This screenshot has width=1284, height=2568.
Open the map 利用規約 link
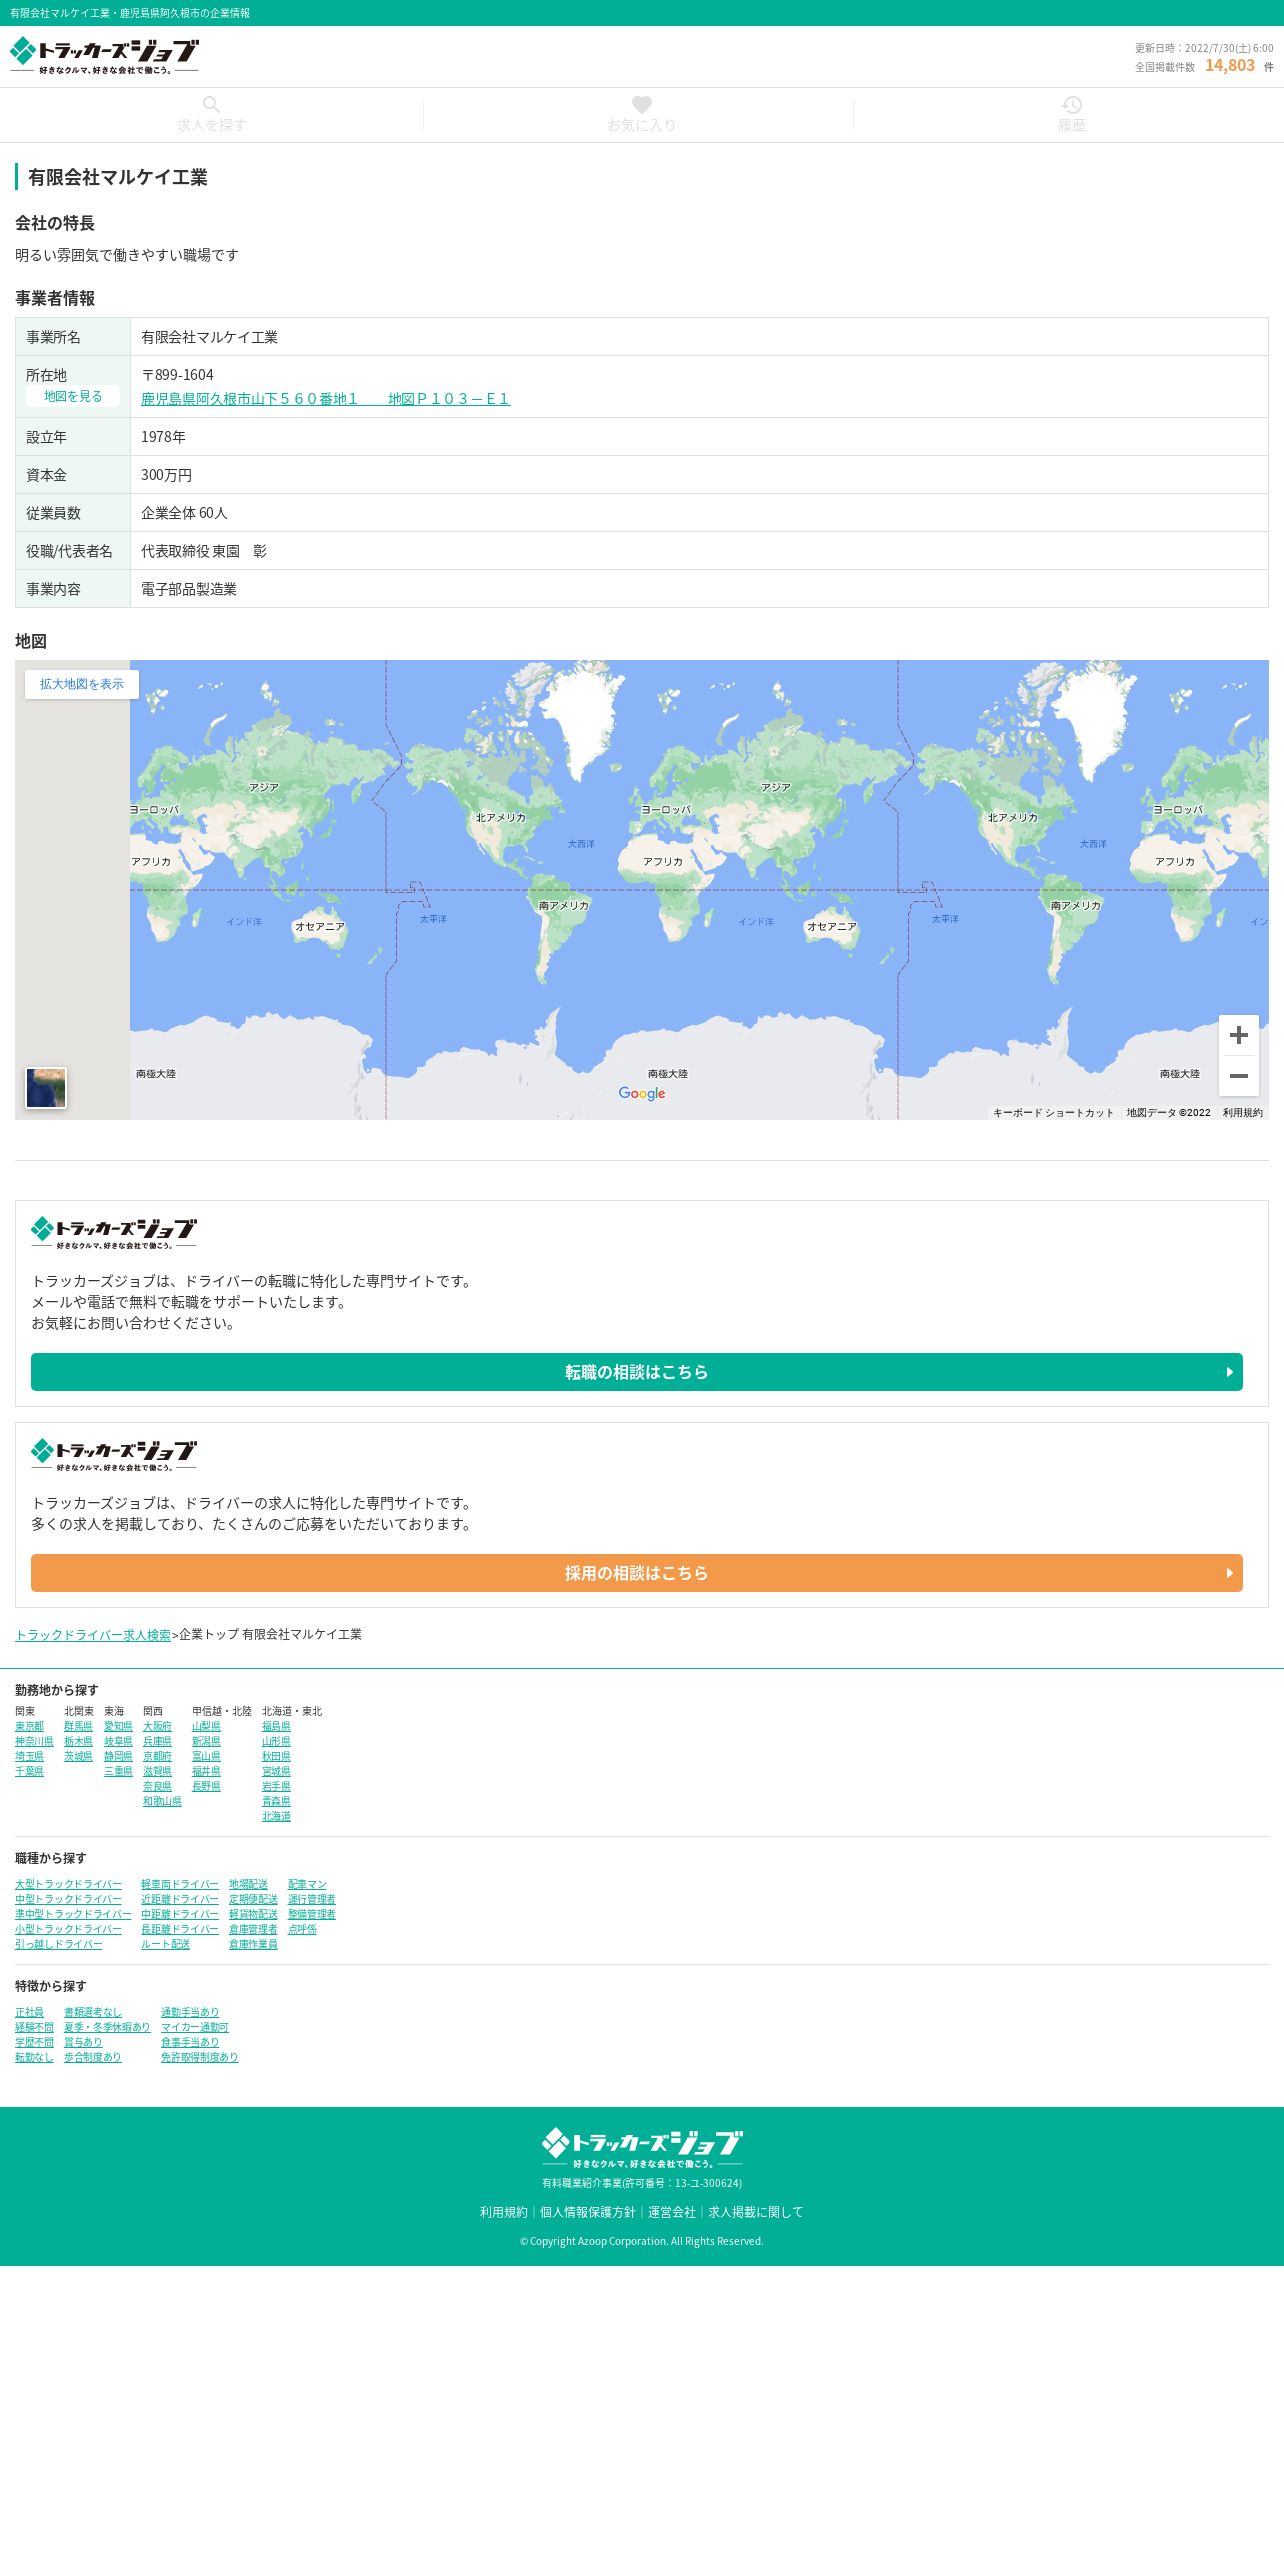tap(1242, 1112)
